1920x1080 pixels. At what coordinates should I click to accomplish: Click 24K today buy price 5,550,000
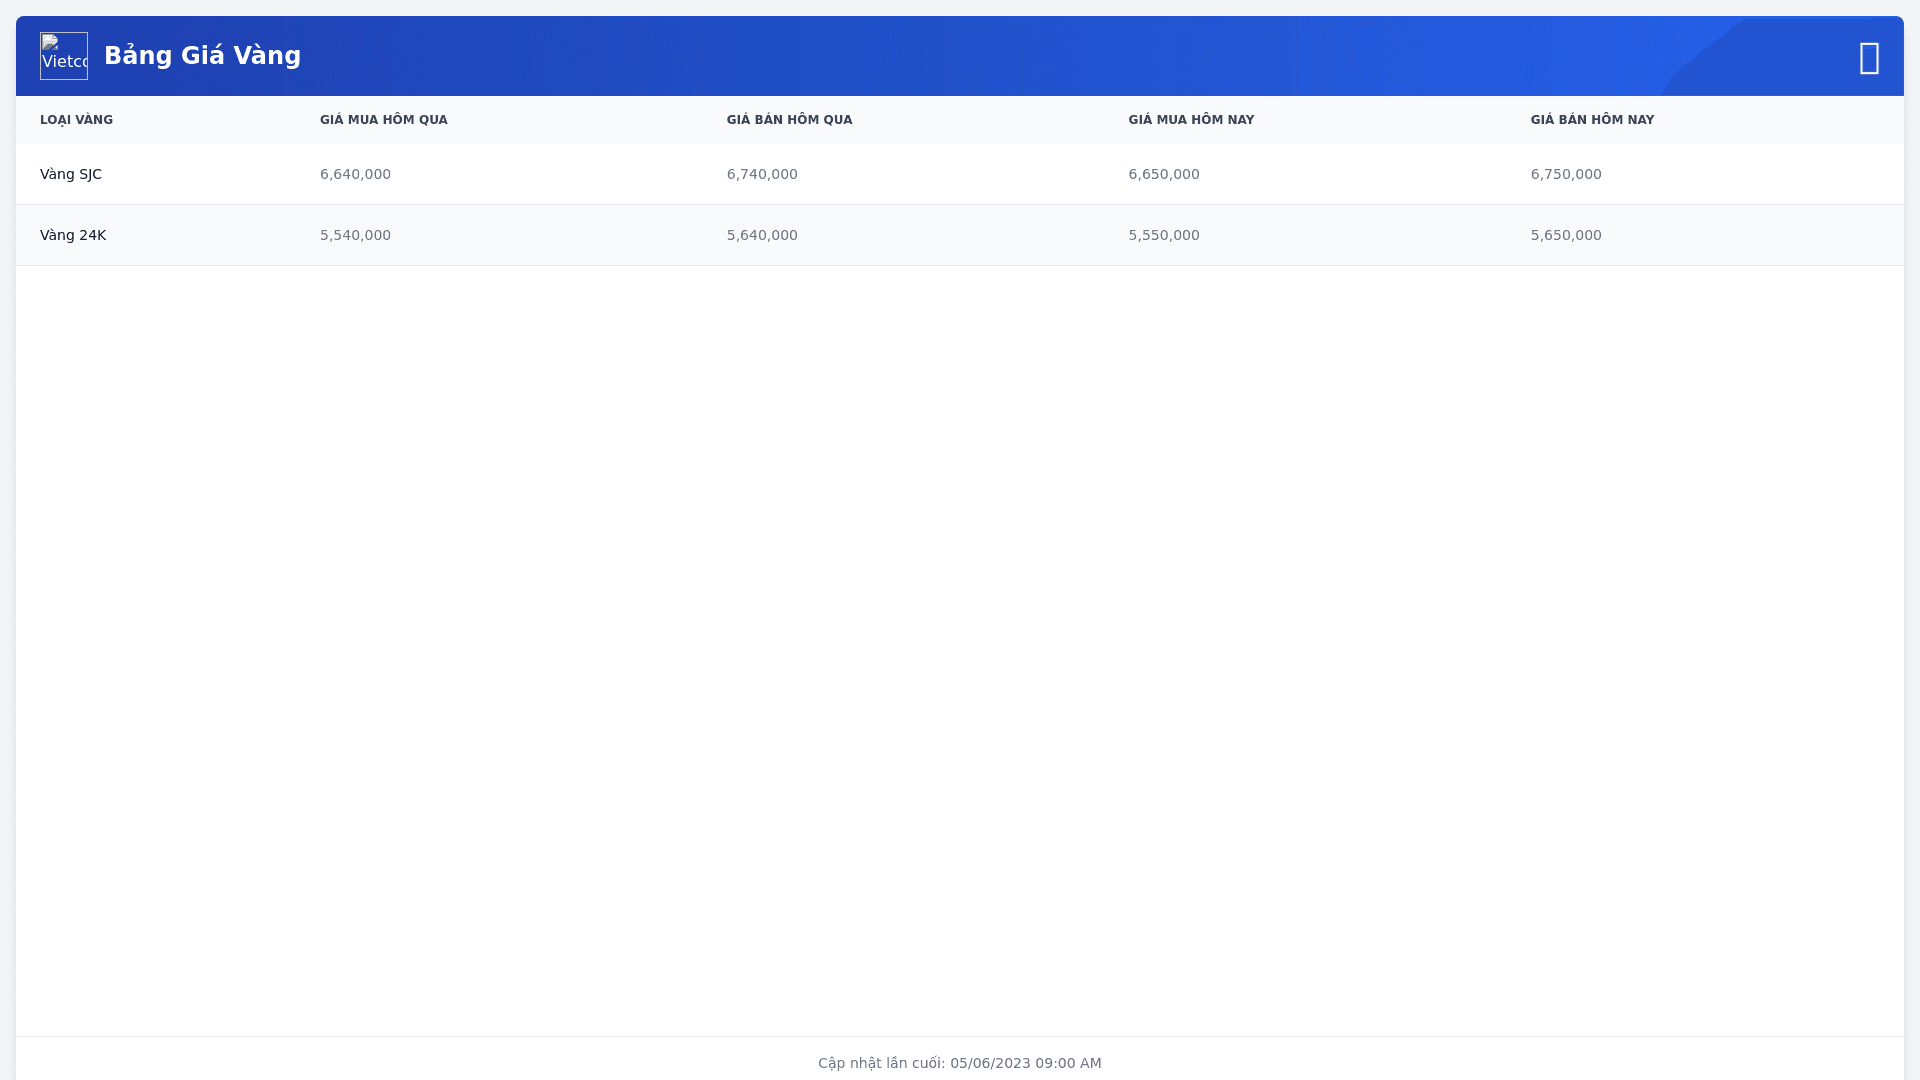click(x=1163, y=235)
